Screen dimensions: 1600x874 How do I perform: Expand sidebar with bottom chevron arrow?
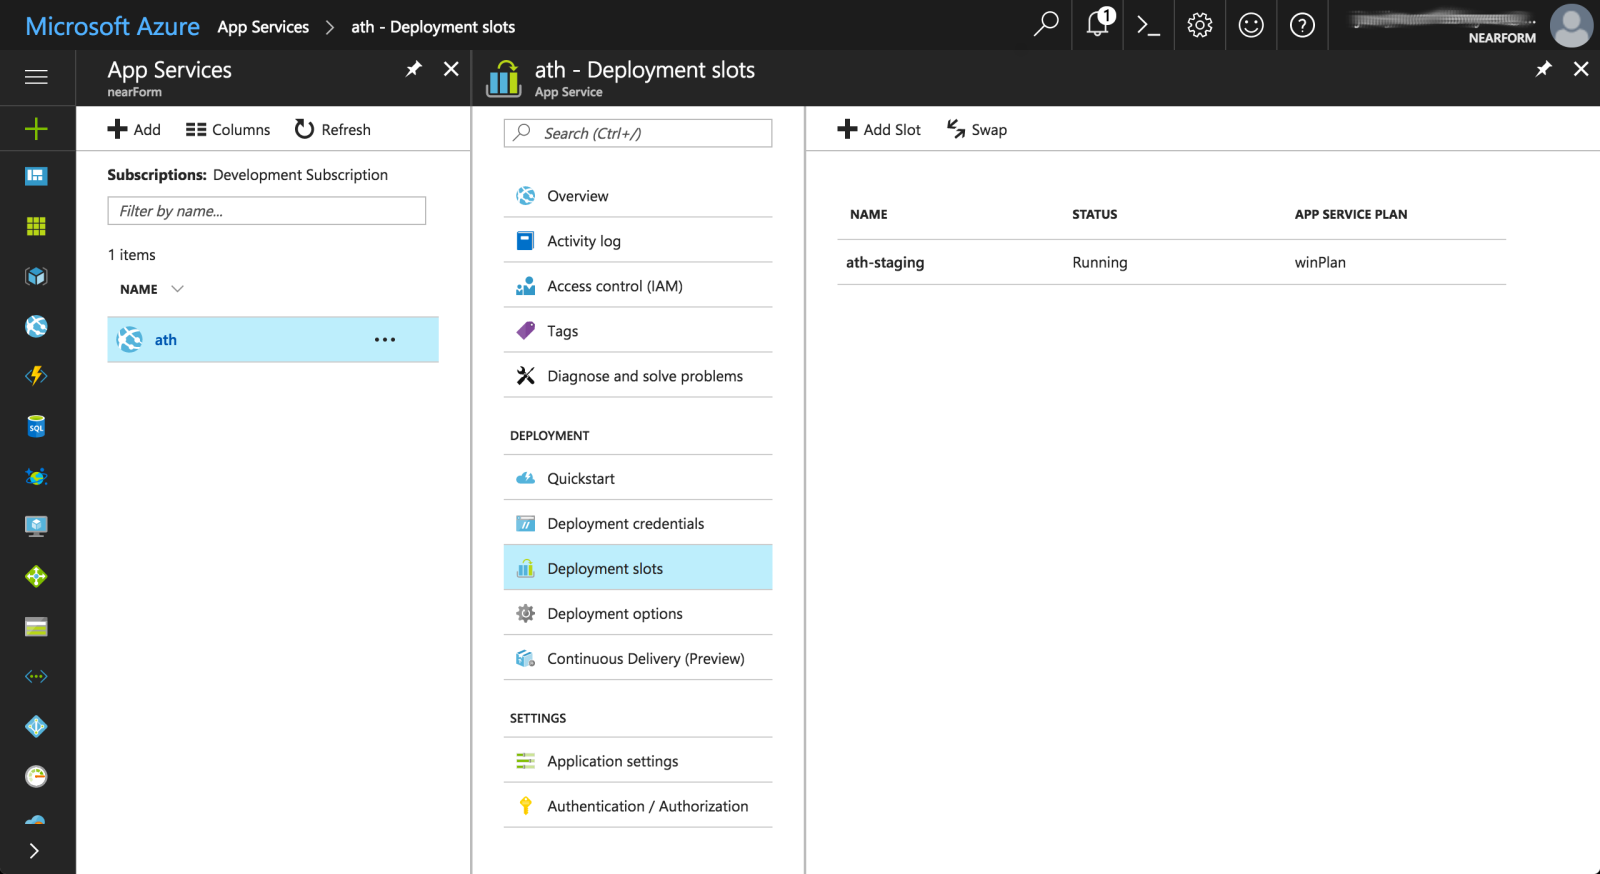[x=34, y=851]
